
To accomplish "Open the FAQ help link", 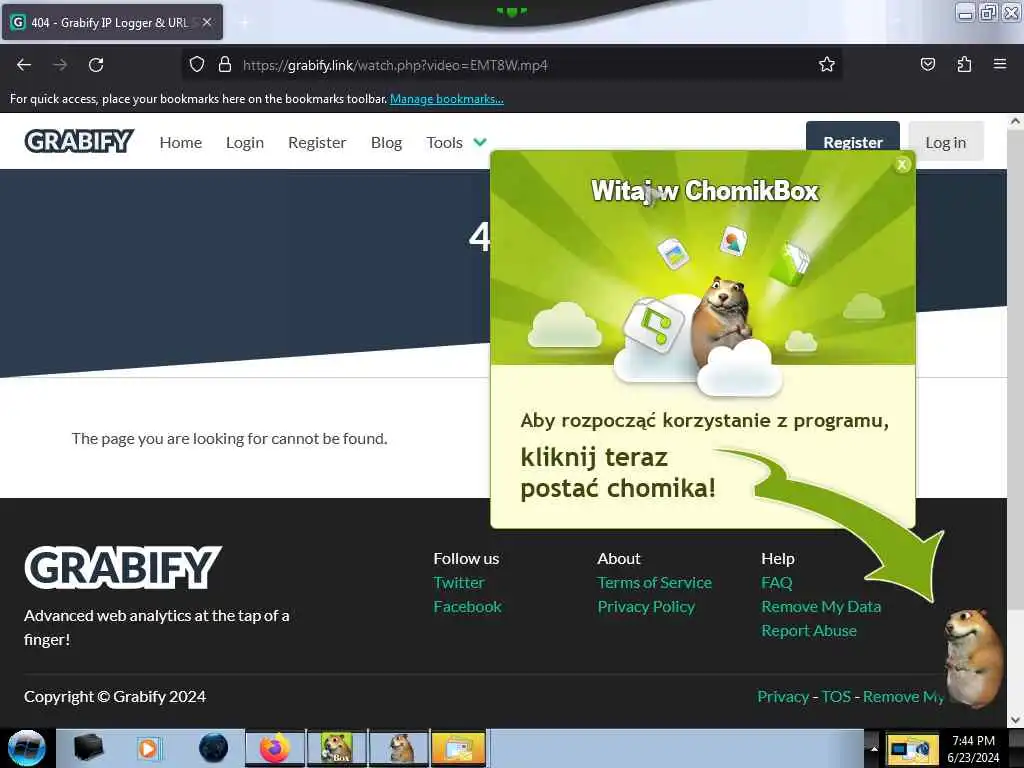I will pos(776,583).
